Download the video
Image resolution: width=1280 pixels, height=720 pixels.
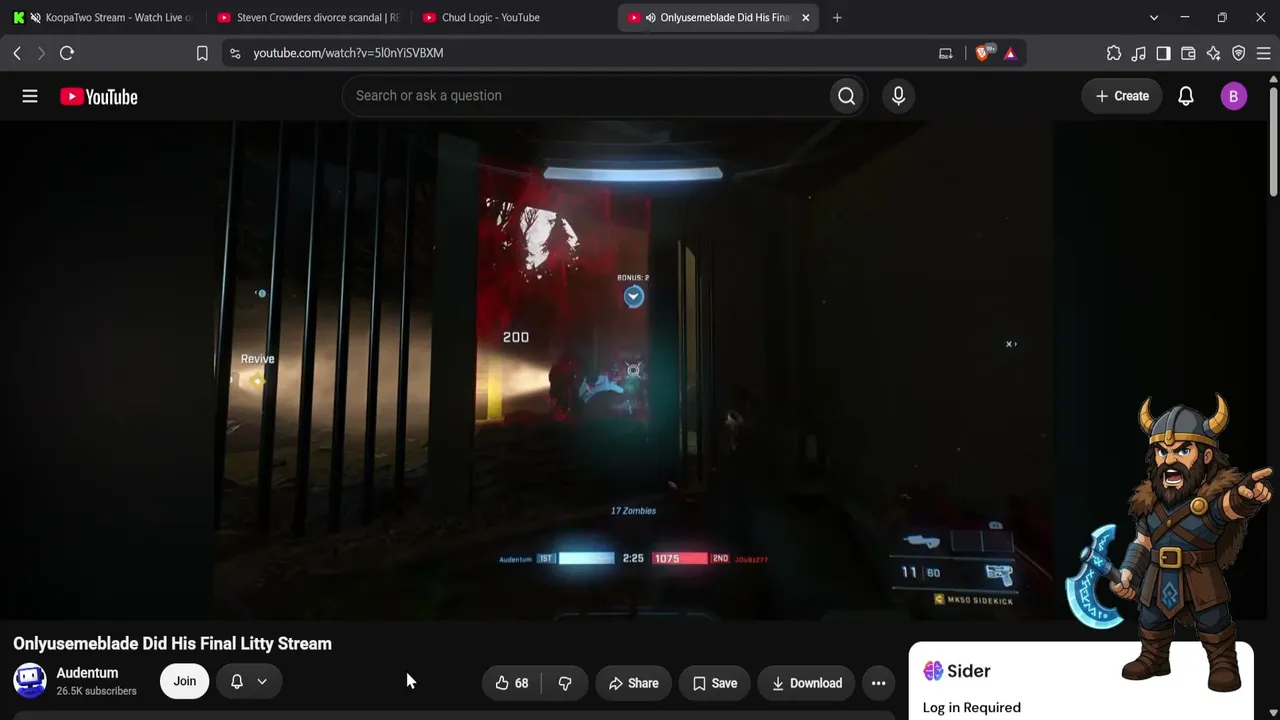[x=806, y=683]
